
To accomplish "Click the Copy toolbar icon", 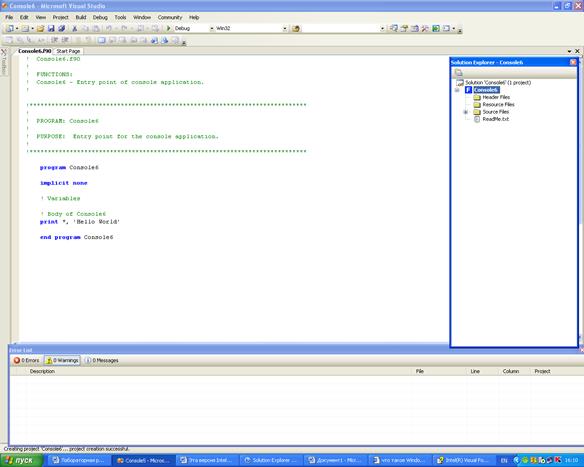I will point(85,28).
